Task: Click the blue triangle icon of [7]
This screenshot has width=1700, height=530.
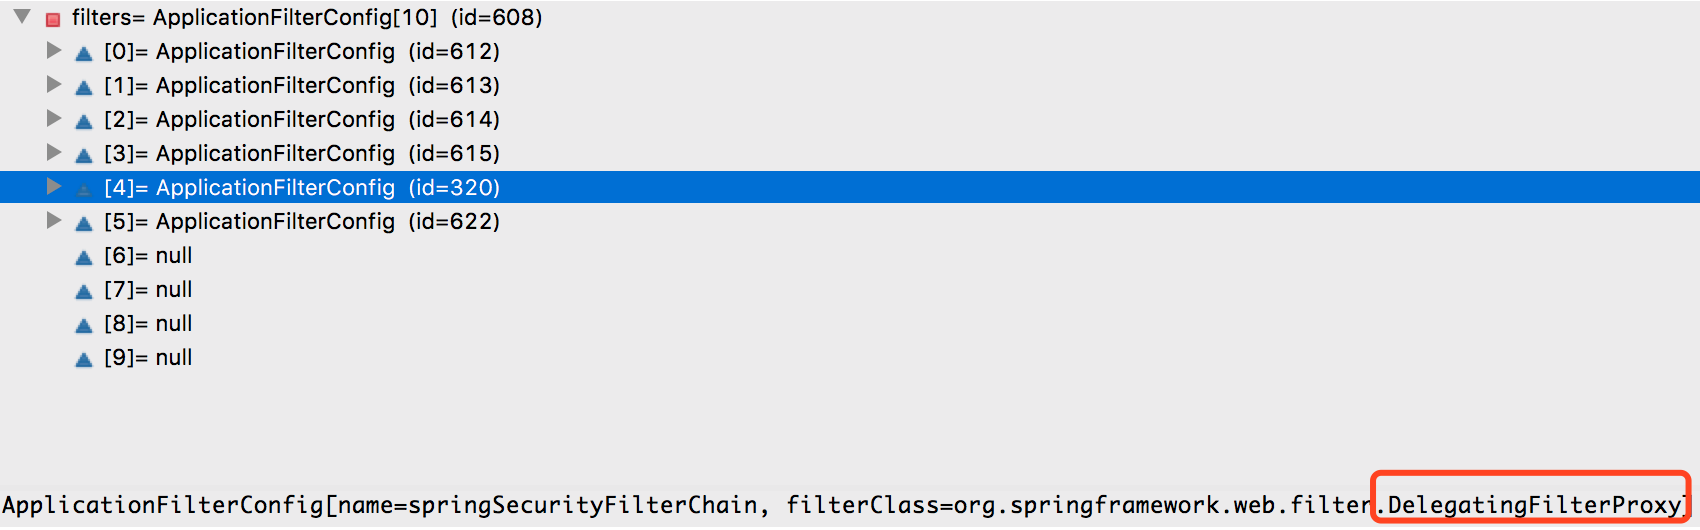Action: click(x=84, y=291)
